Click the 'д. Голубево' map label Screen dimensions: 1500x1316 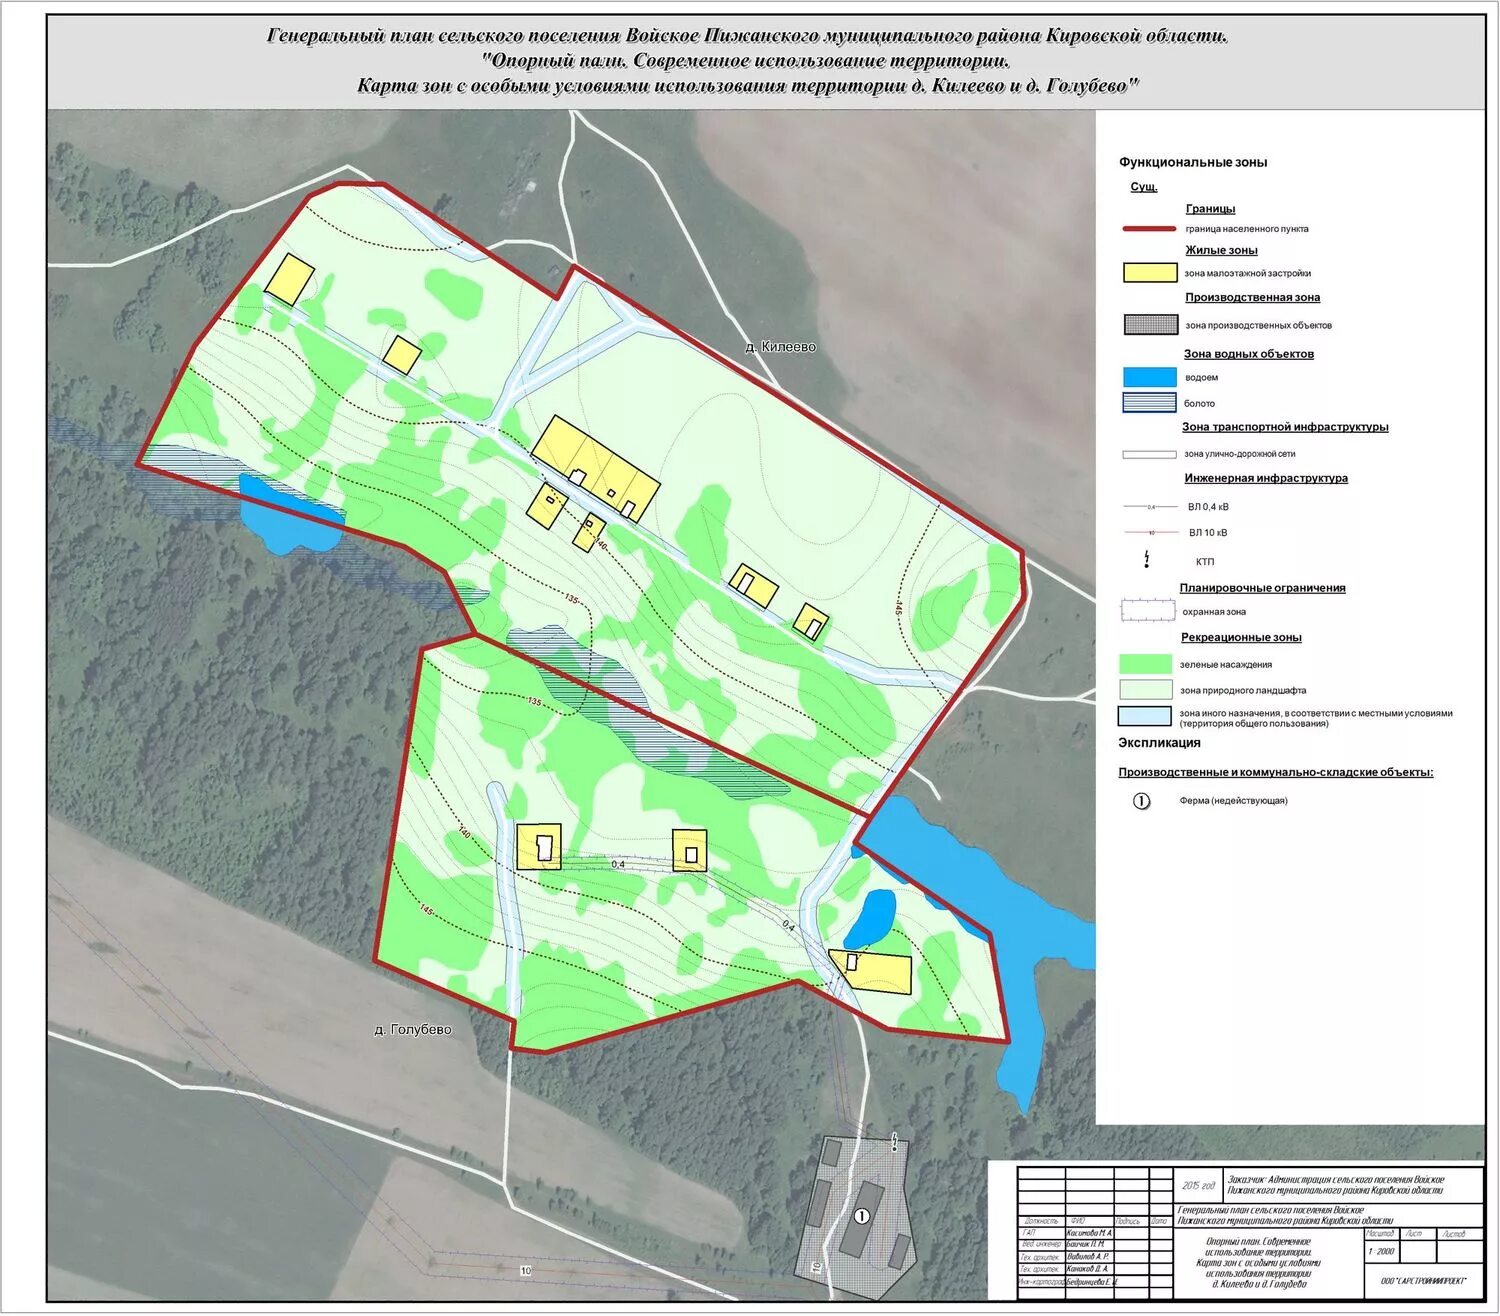tap(413, 1030)
